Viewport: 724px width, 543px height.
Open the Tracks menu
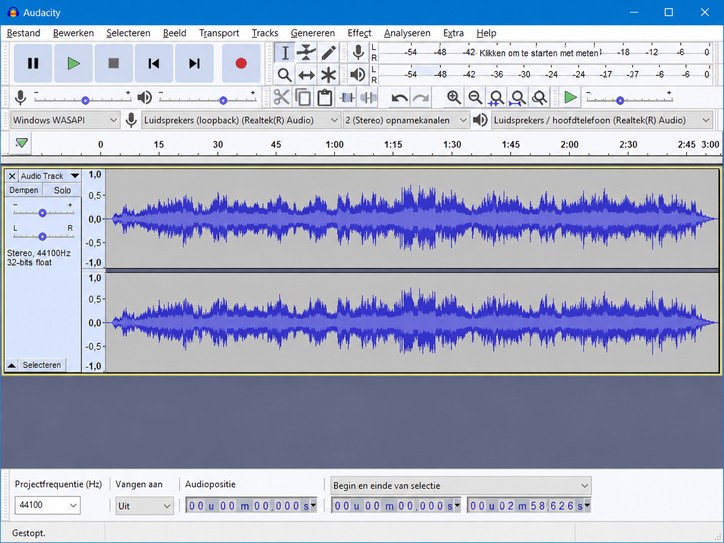(265, 33)
